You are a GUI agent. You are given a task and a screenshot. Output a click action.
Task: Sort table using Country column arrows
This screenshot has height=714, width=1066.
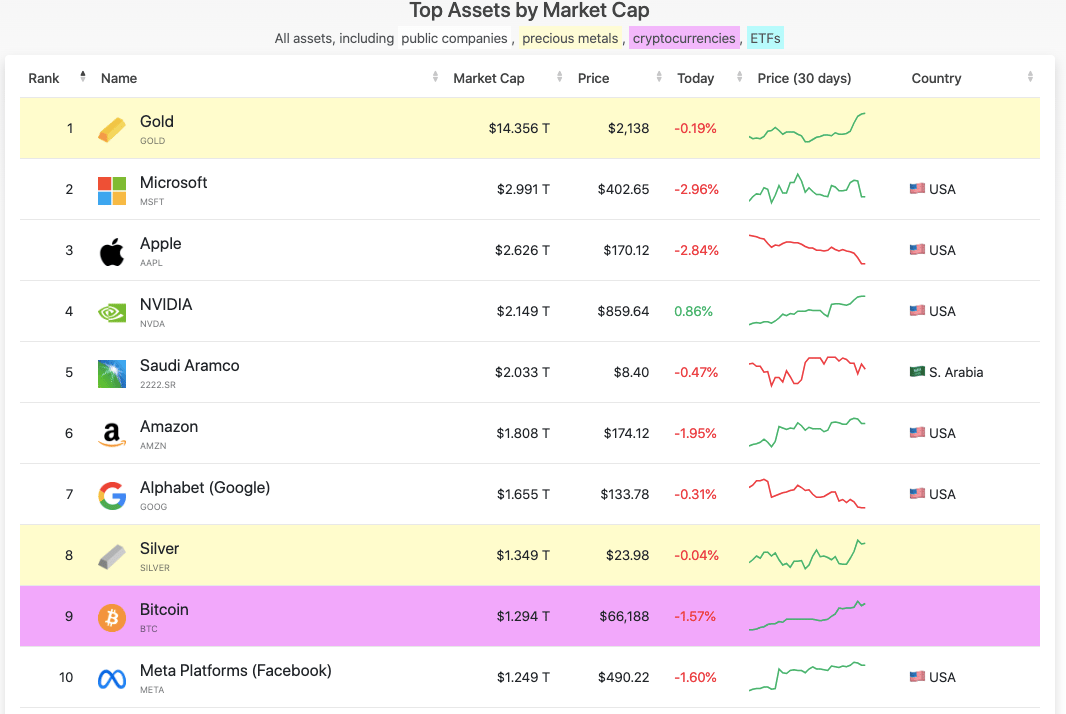(1030, 77)
